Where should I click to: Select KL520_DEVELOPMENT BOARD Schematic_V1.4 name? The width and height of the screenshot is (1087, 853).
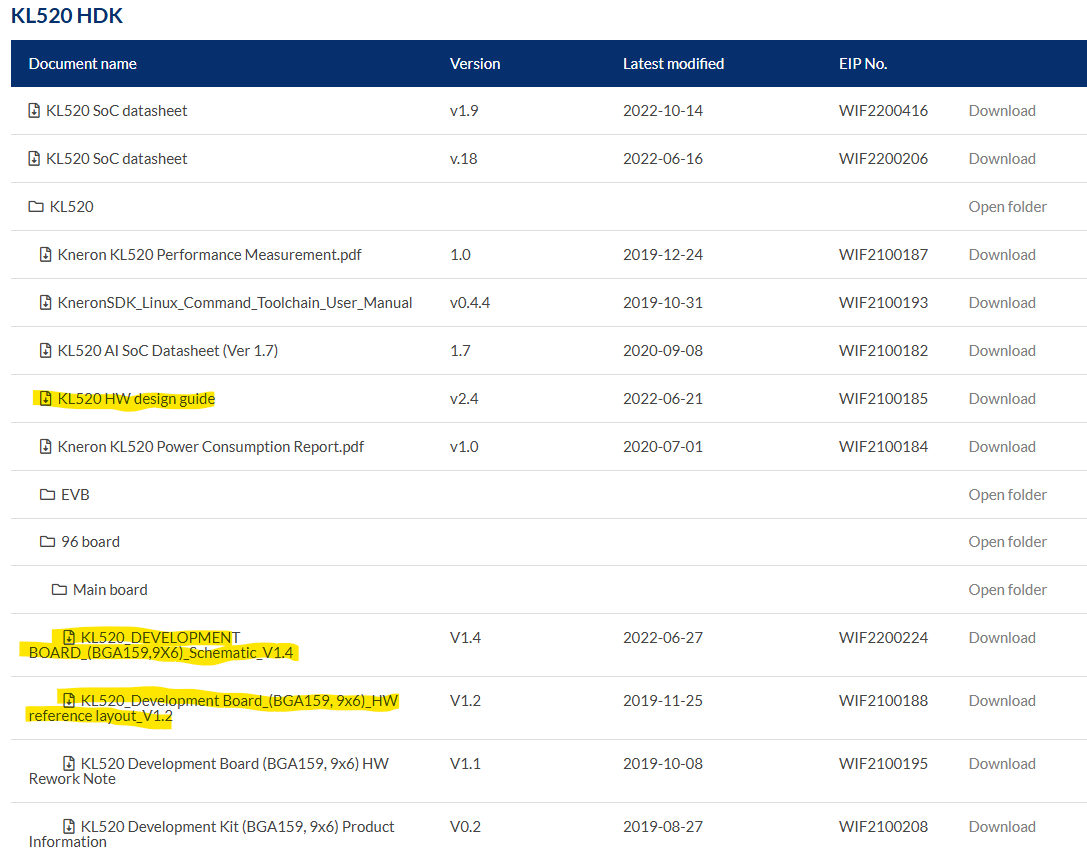[x=160, y=645]
